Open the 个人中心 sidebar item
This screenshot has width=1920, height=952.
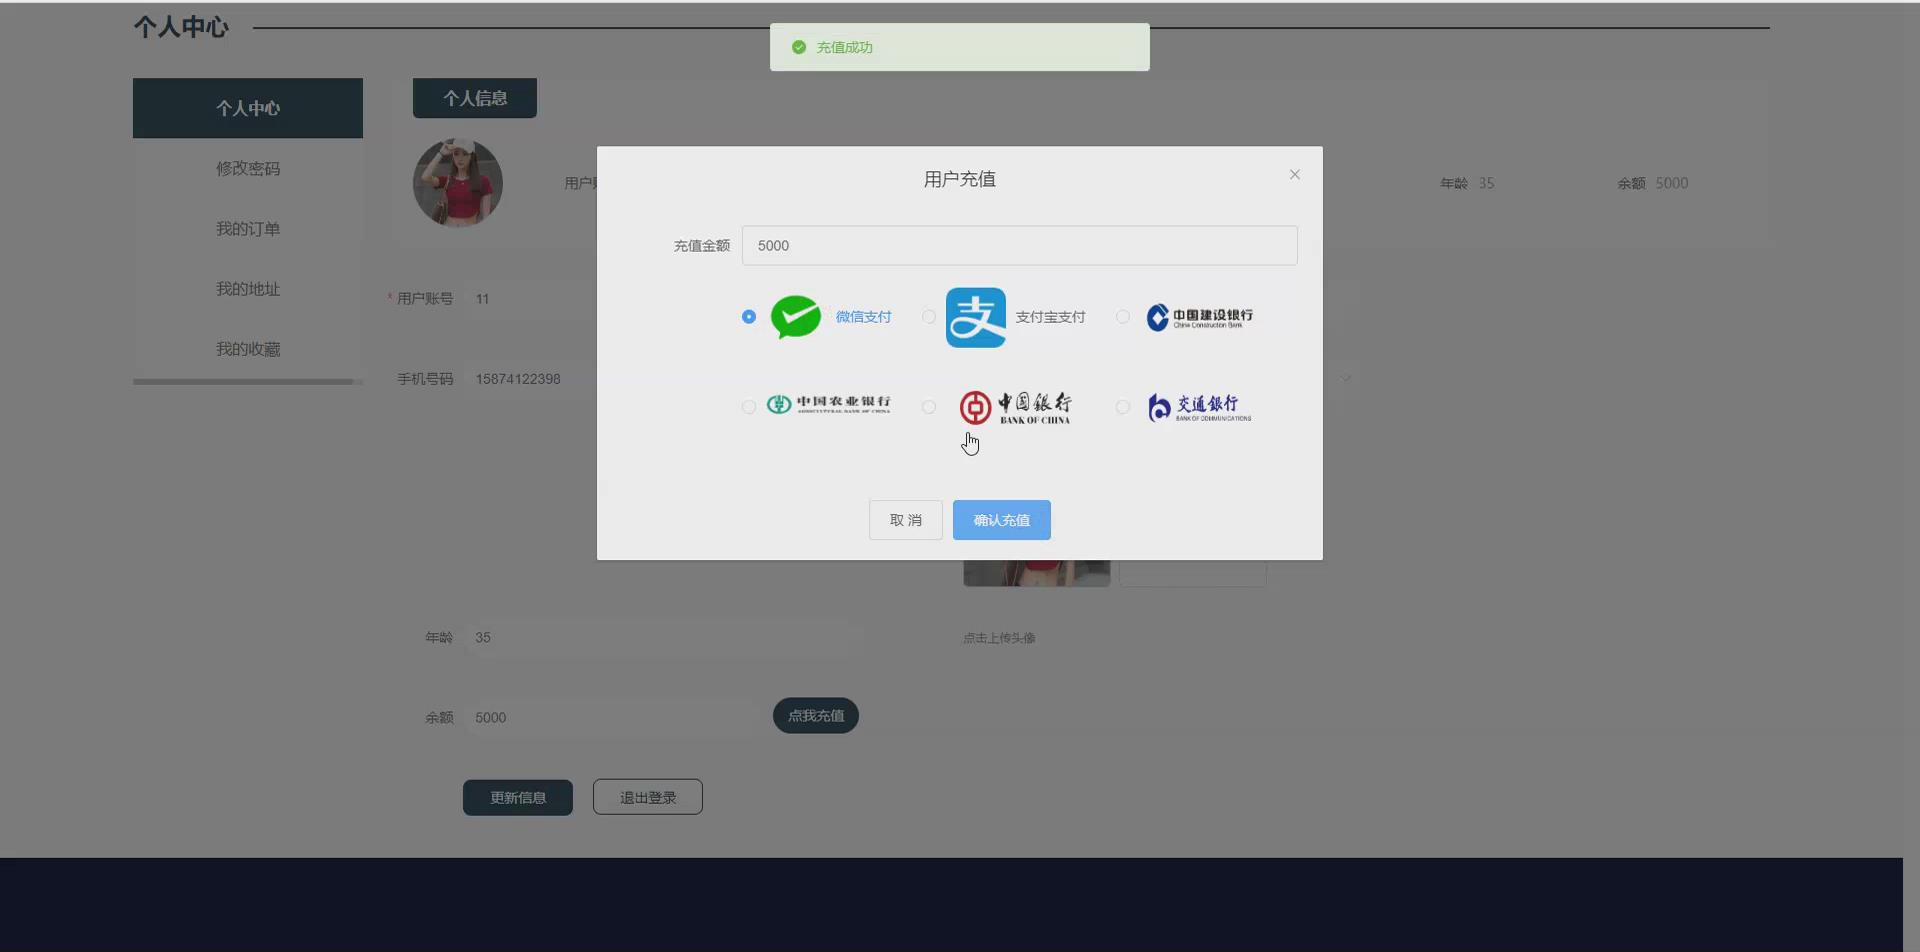tap(248, 108)
